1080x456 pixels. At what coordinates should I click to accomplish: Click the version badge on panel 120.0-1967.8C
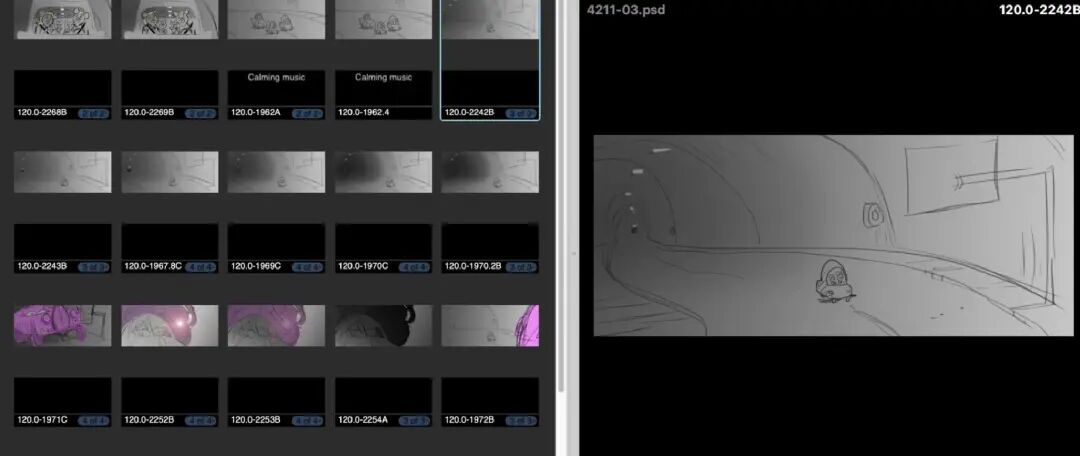(202, 266)
